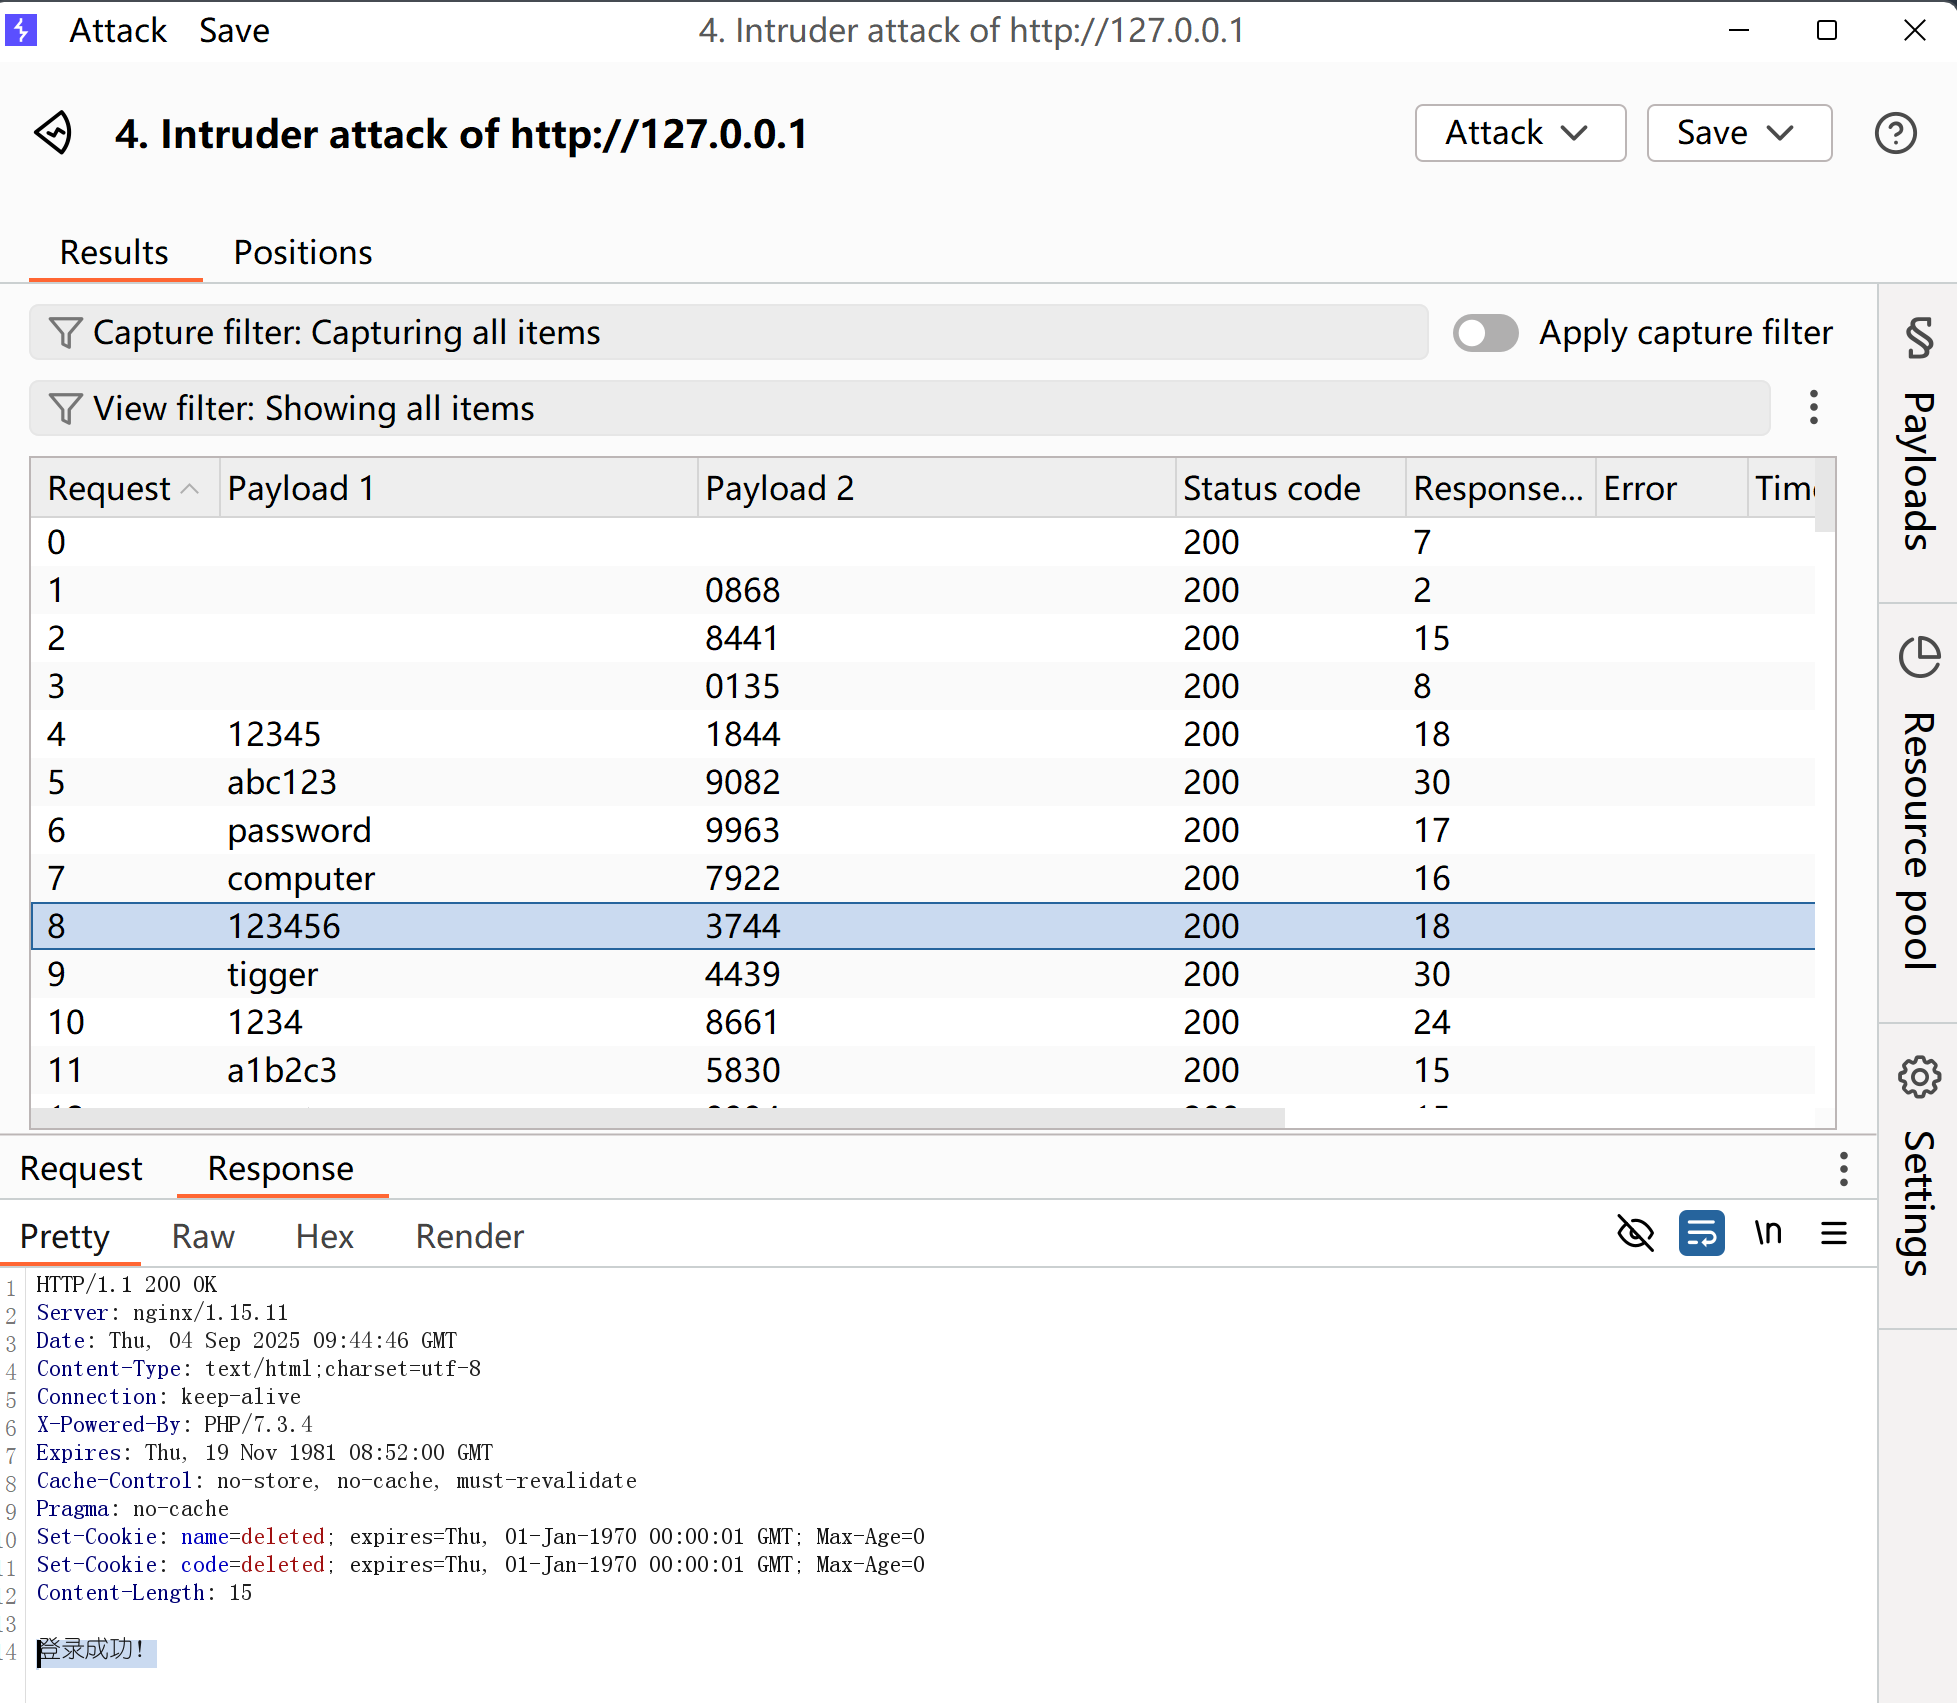Select row with payload 1234
Screen dimensions: 1957x1703
coord(923,1022)
